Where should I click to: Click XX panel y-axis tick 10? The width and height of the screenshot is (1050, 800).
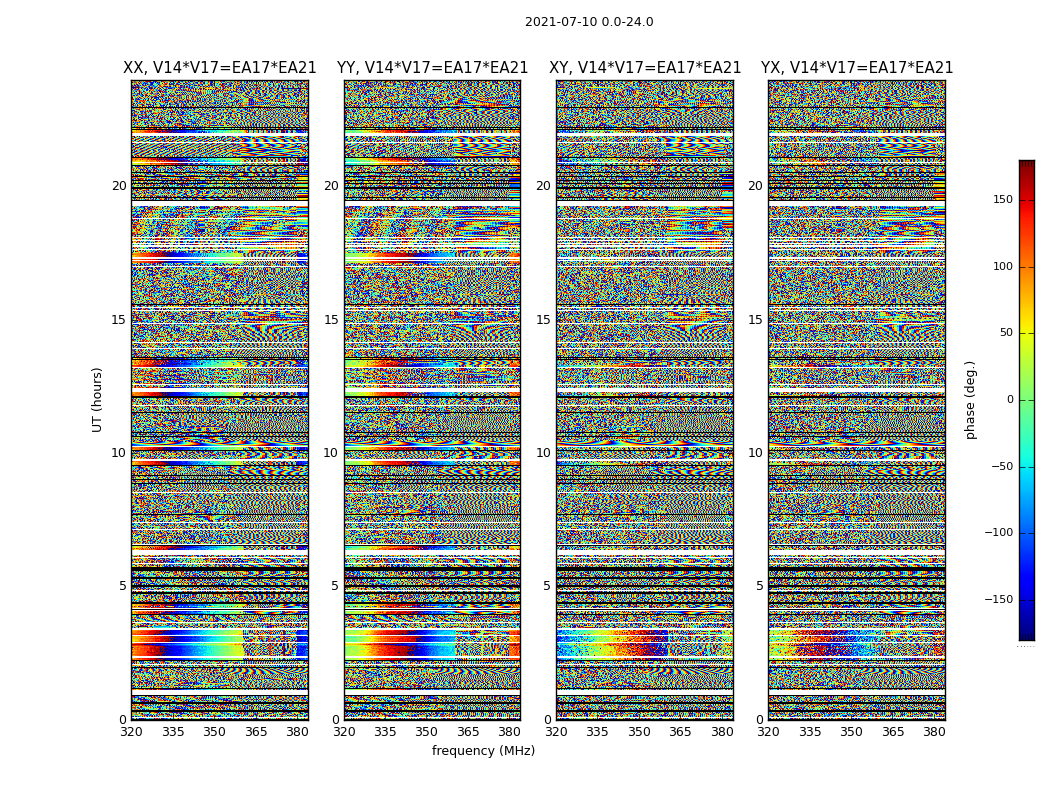[x=119, y=453]
